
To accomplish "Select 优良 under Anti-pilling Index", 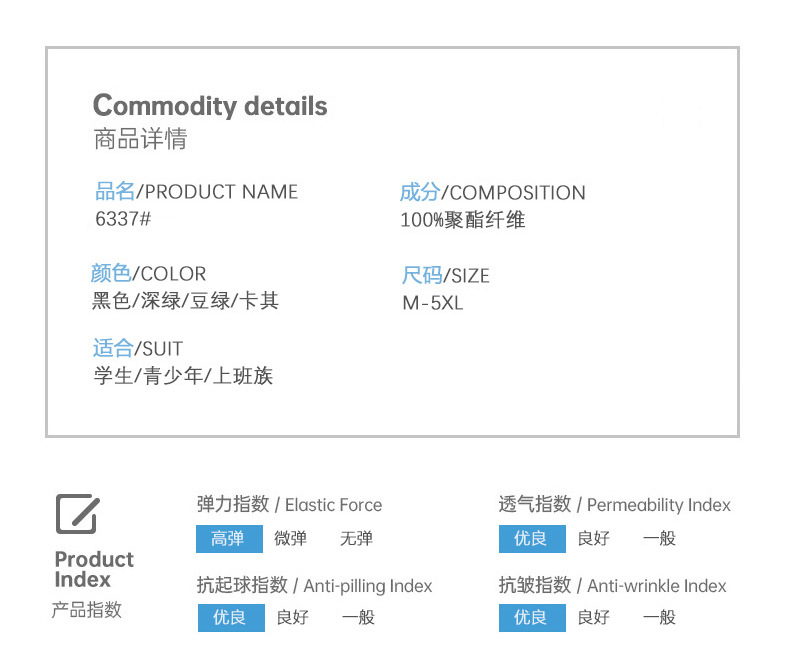I will pos(231,618).
